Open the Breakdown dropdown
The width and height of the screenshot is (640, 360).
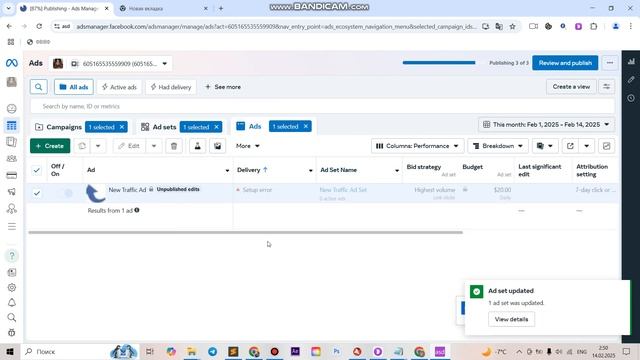point(498,146)
